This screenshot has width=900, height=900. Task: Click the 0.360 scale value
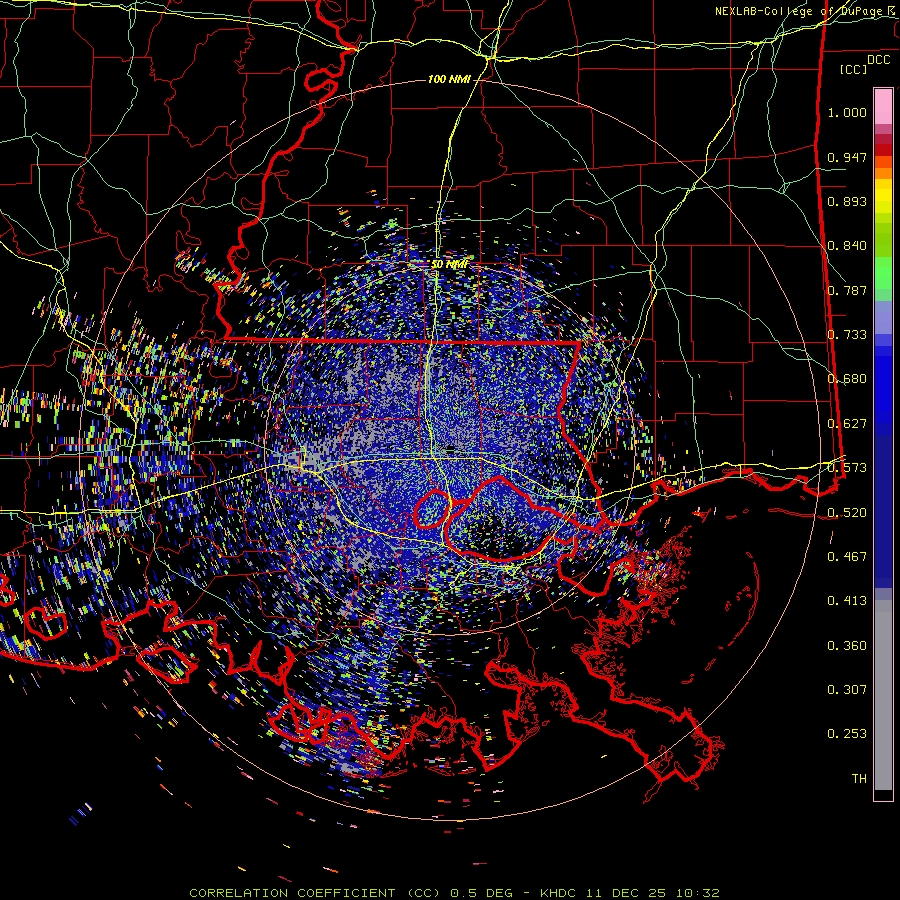pyautogui.click(x=847, y=646)
